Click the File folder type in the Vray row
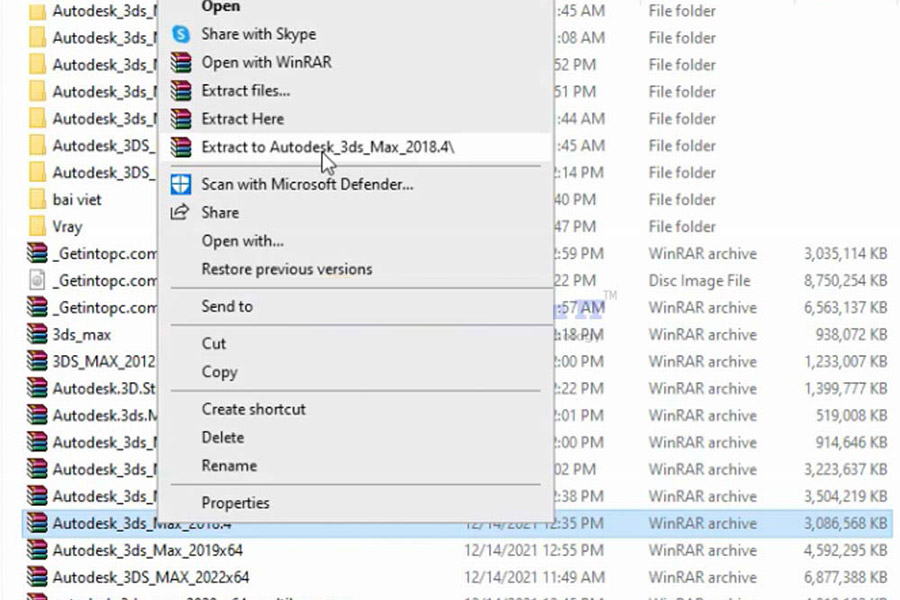Viewport: 900px width, 600px height. 682,227
